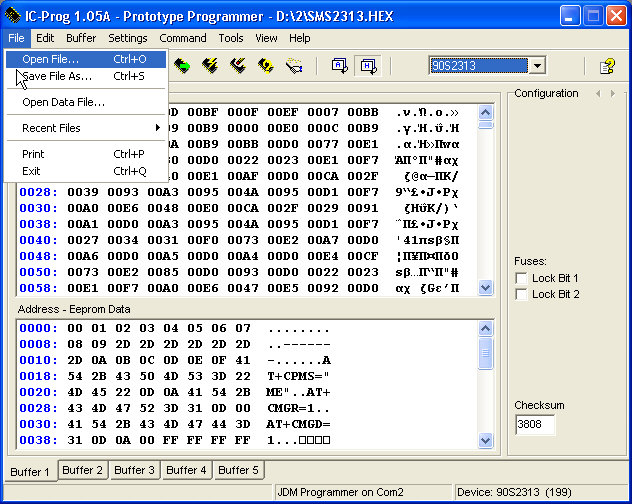
Task: Open the Buffer menu
Action: pos(81,38)
